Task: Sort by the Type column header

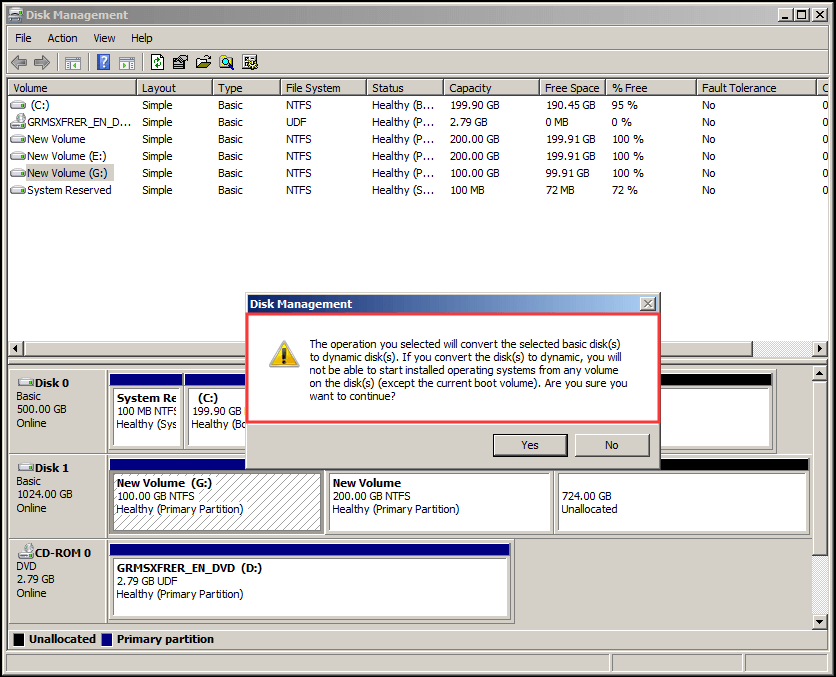Action: (246, 88)
